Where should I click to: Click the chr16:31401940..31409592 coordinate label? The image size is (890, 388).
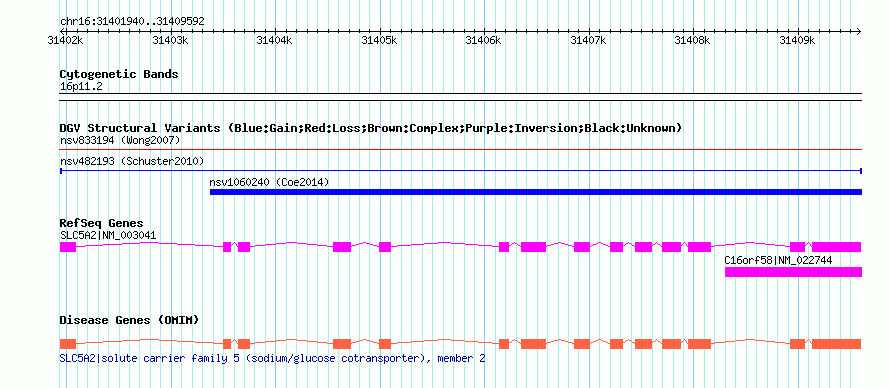tap(132, 21)
